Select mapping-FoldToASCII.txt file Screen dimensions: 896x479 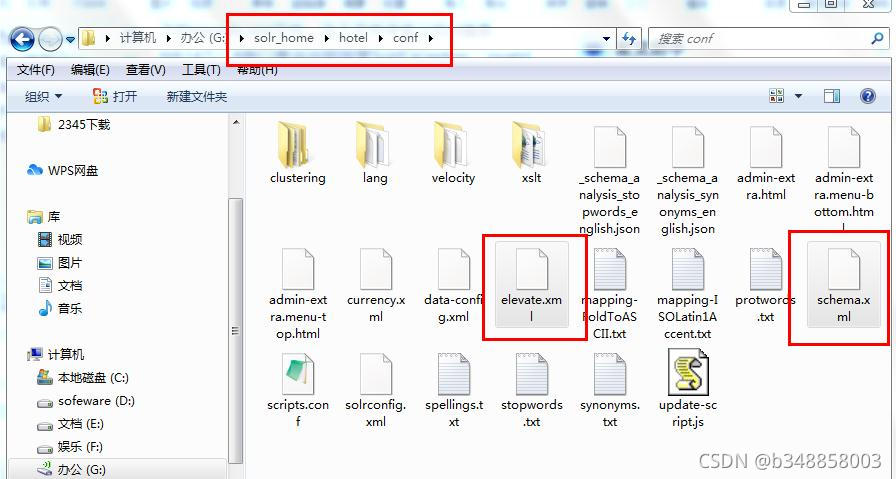click(609, 293)
